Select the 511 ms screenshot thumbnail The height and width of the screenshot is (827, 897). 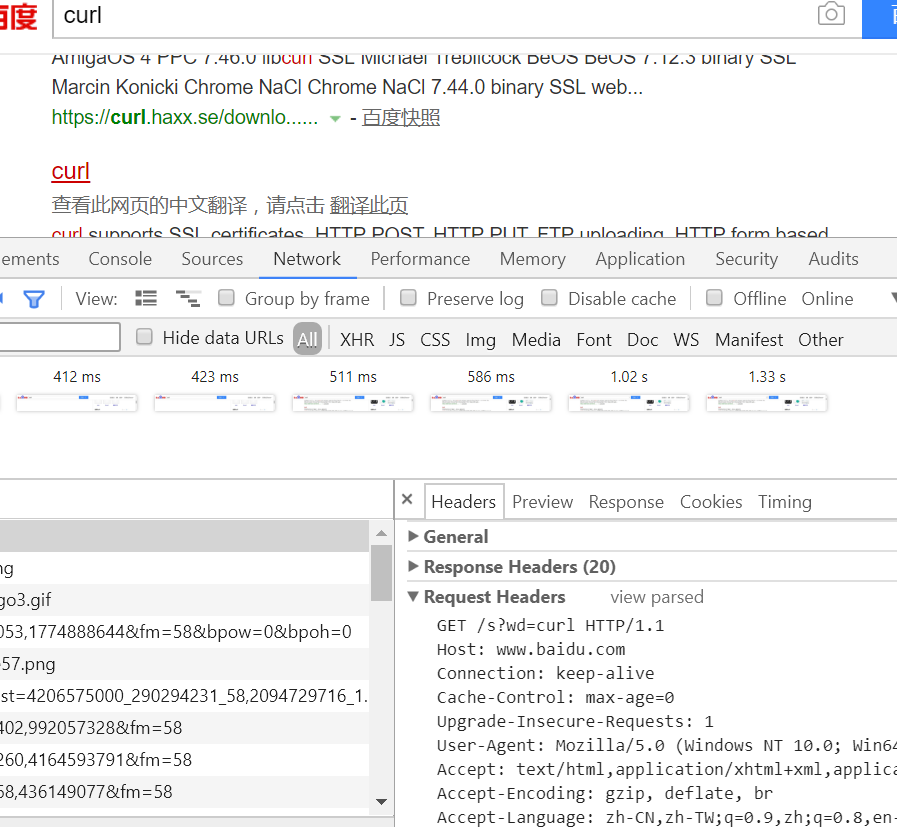point(353,403)
